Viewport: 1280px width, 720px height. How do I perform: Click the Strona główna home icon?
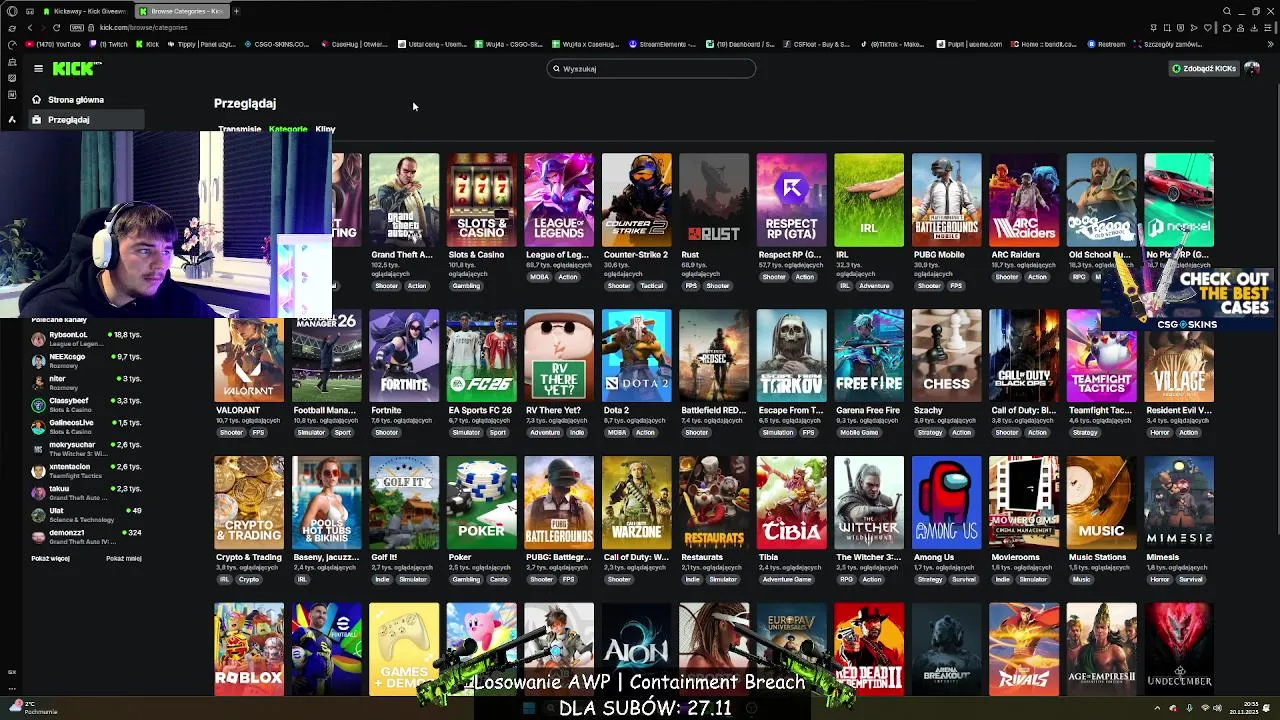(36, 100)
